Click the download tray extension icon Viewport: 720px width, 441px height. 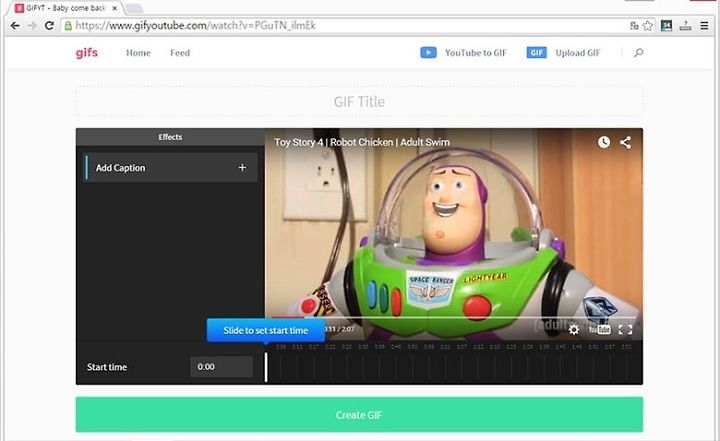coord(685,26)
